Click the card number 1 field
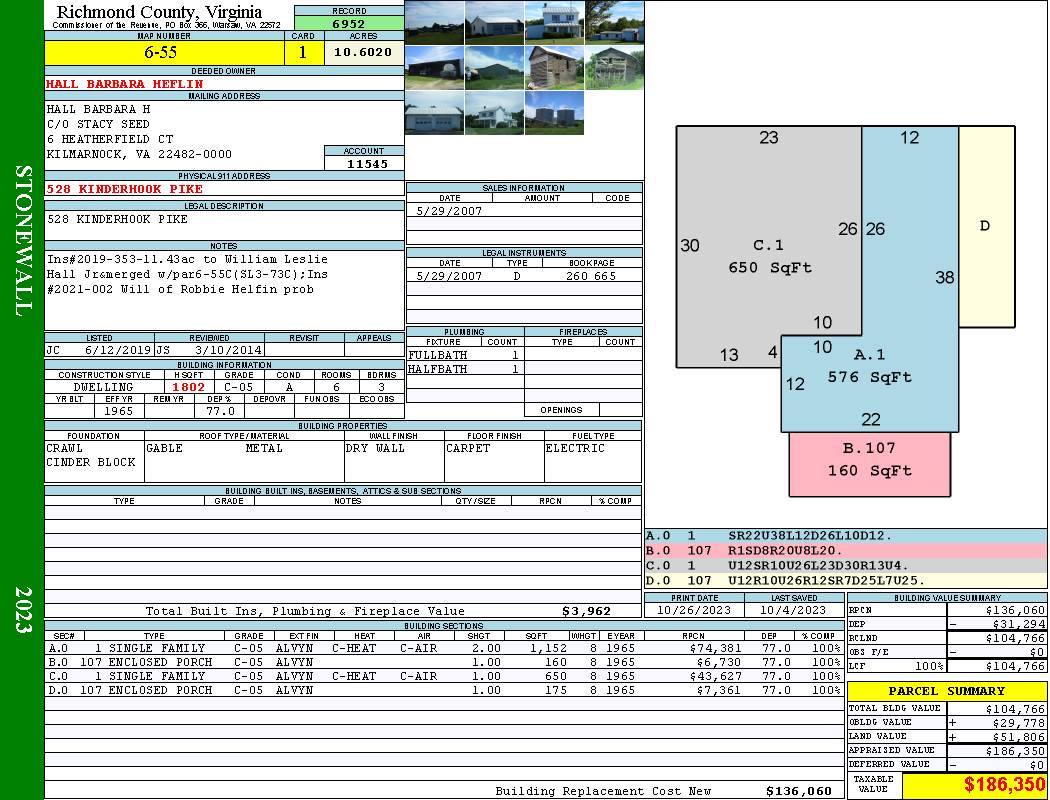The image size is (1050, 800). point(303,52)
